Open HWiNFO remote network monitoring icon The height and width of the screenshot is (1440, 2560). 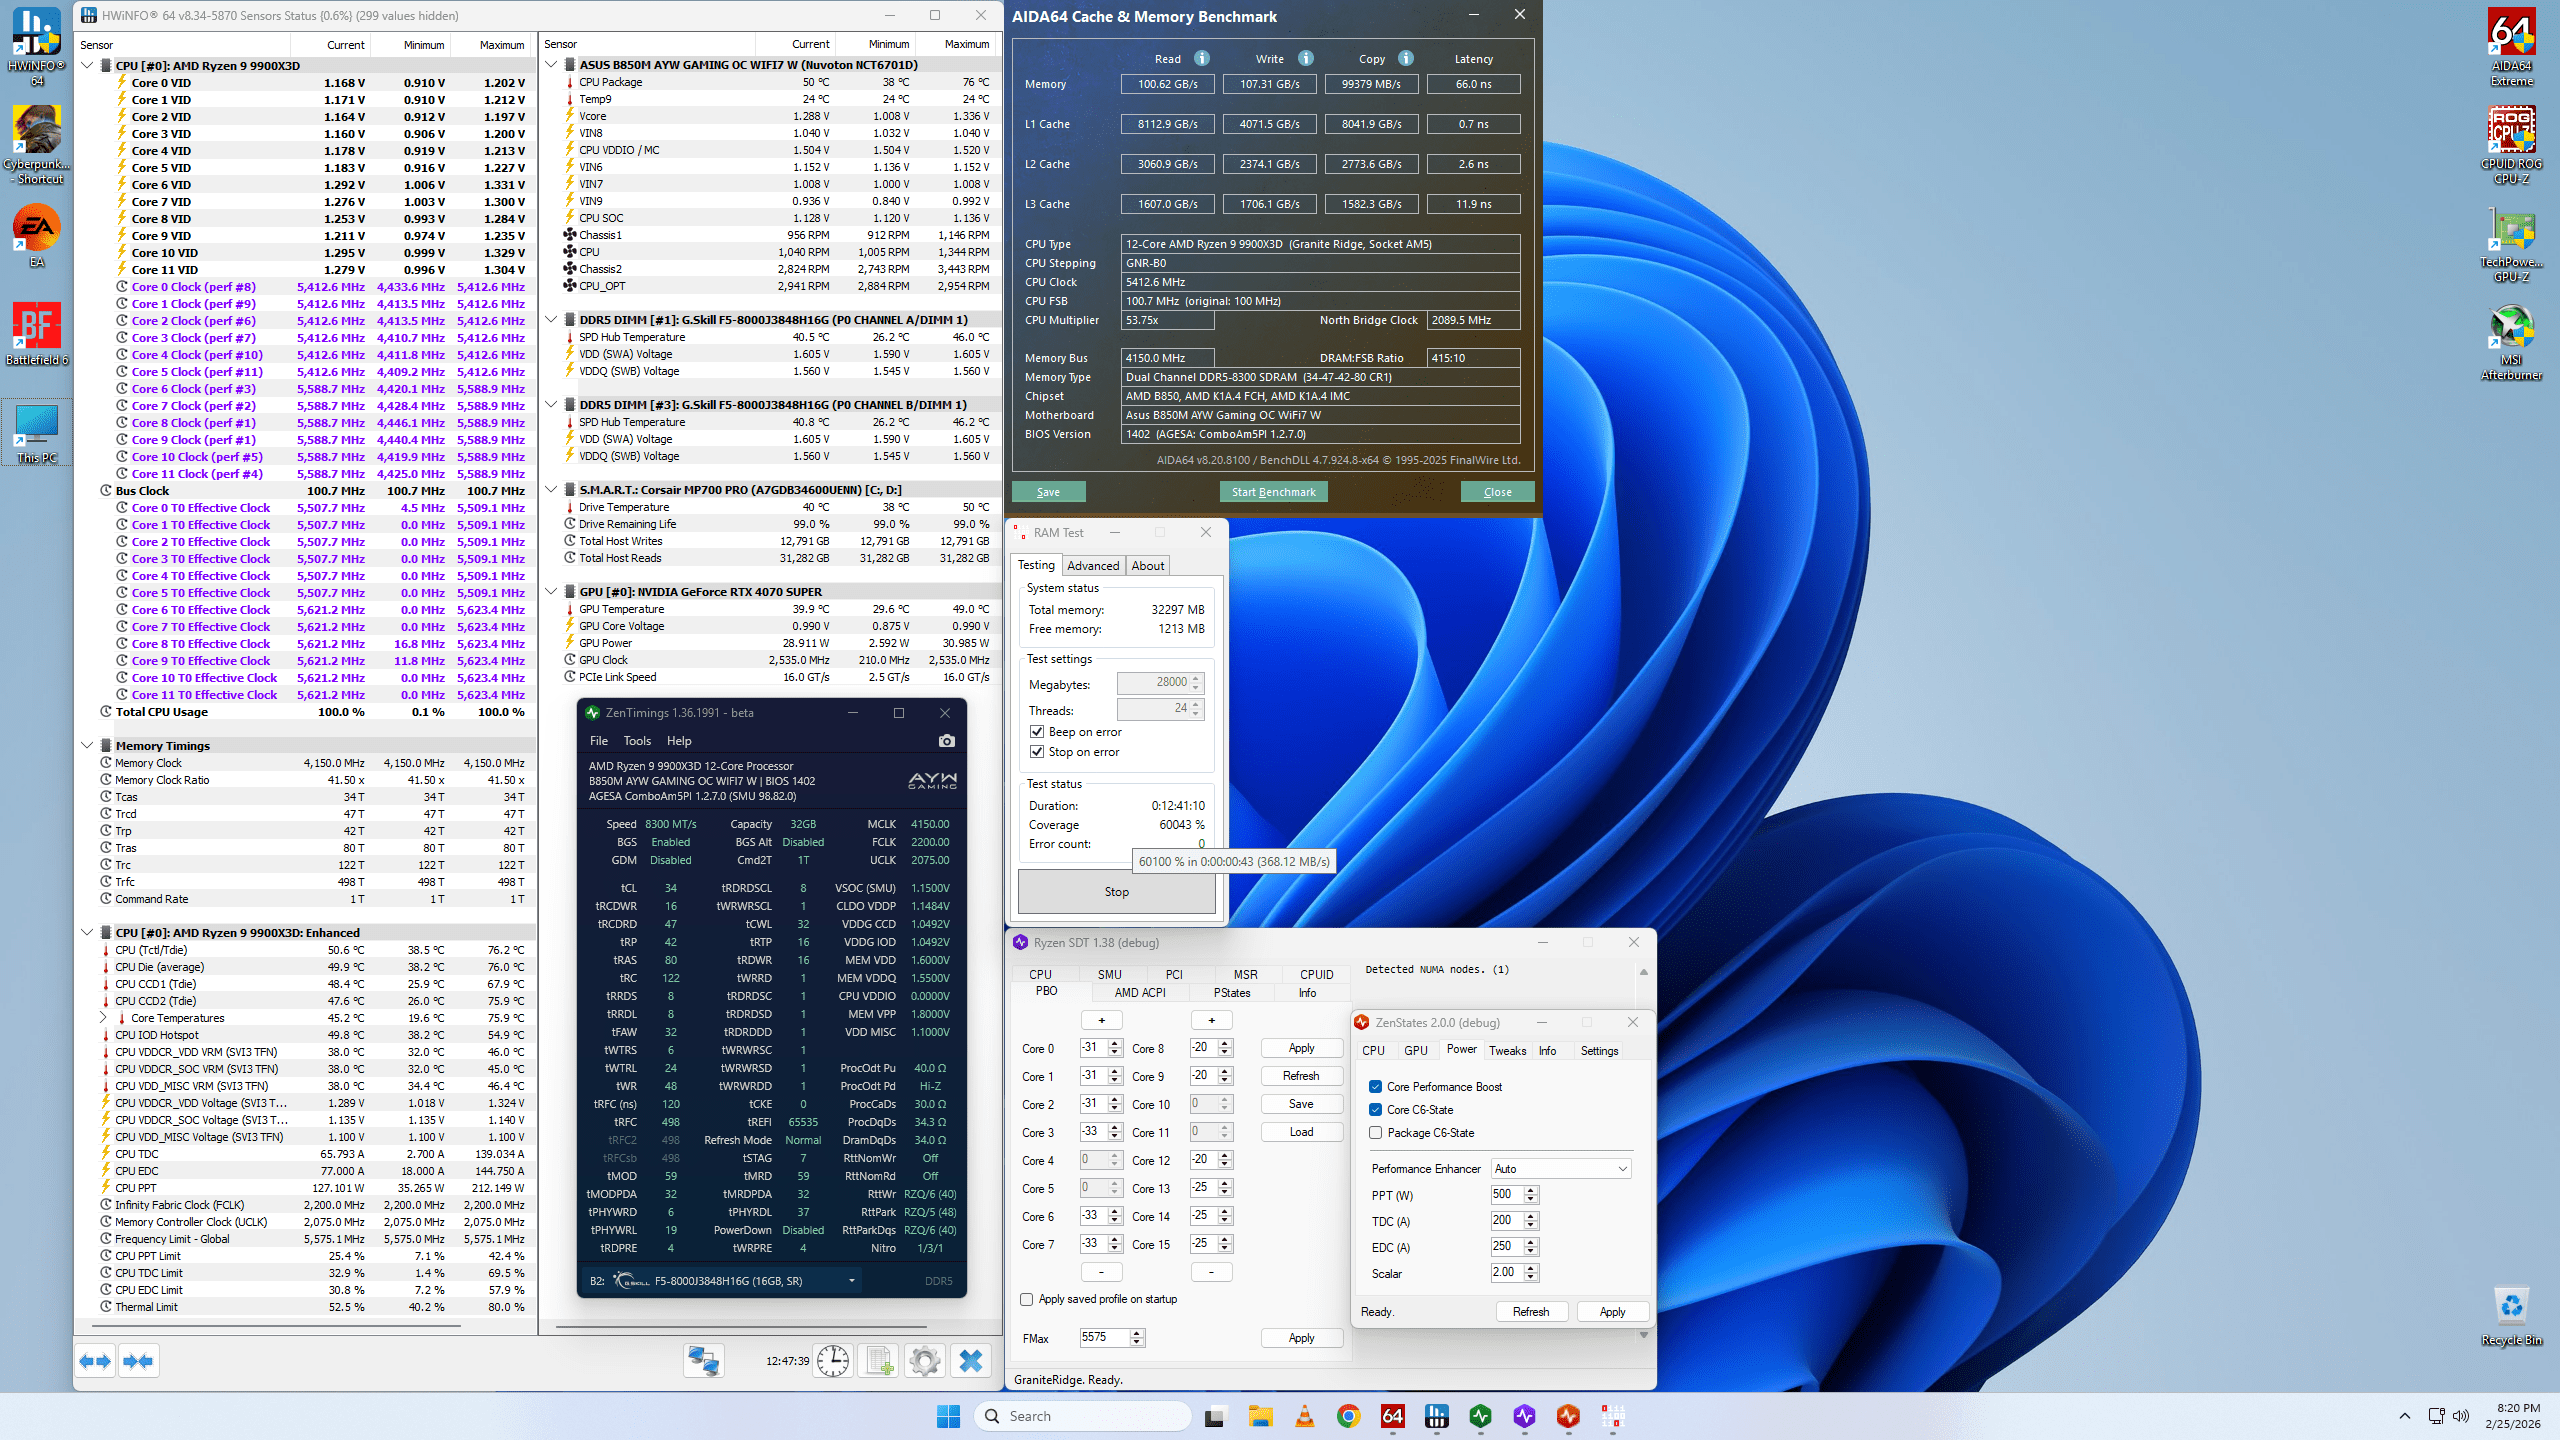[x=704, y=1361]
